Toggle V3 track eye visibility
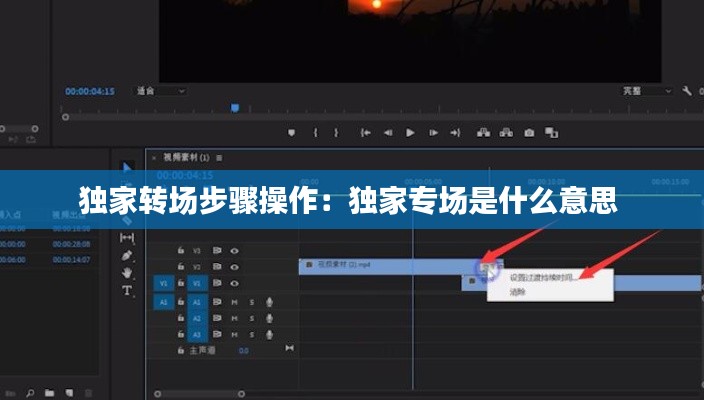 [234, 251]
